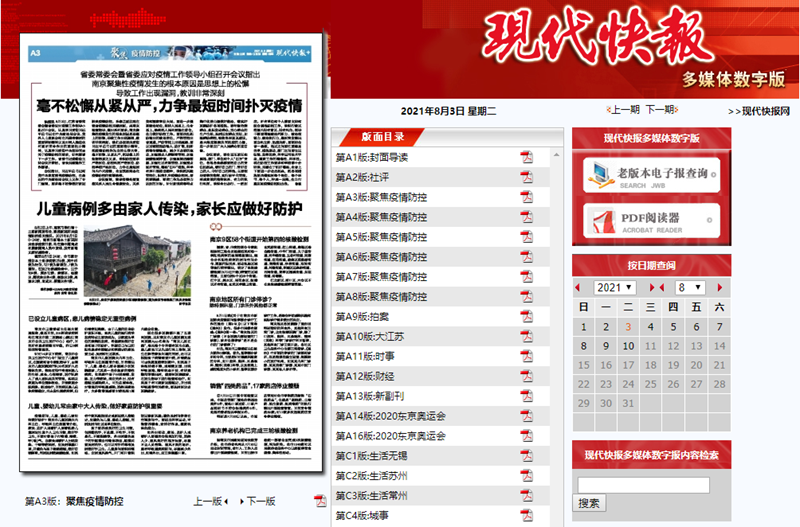Open 第A10版:大江苏 page link
Screen dimensions: 800x527
tap(370, 336)
